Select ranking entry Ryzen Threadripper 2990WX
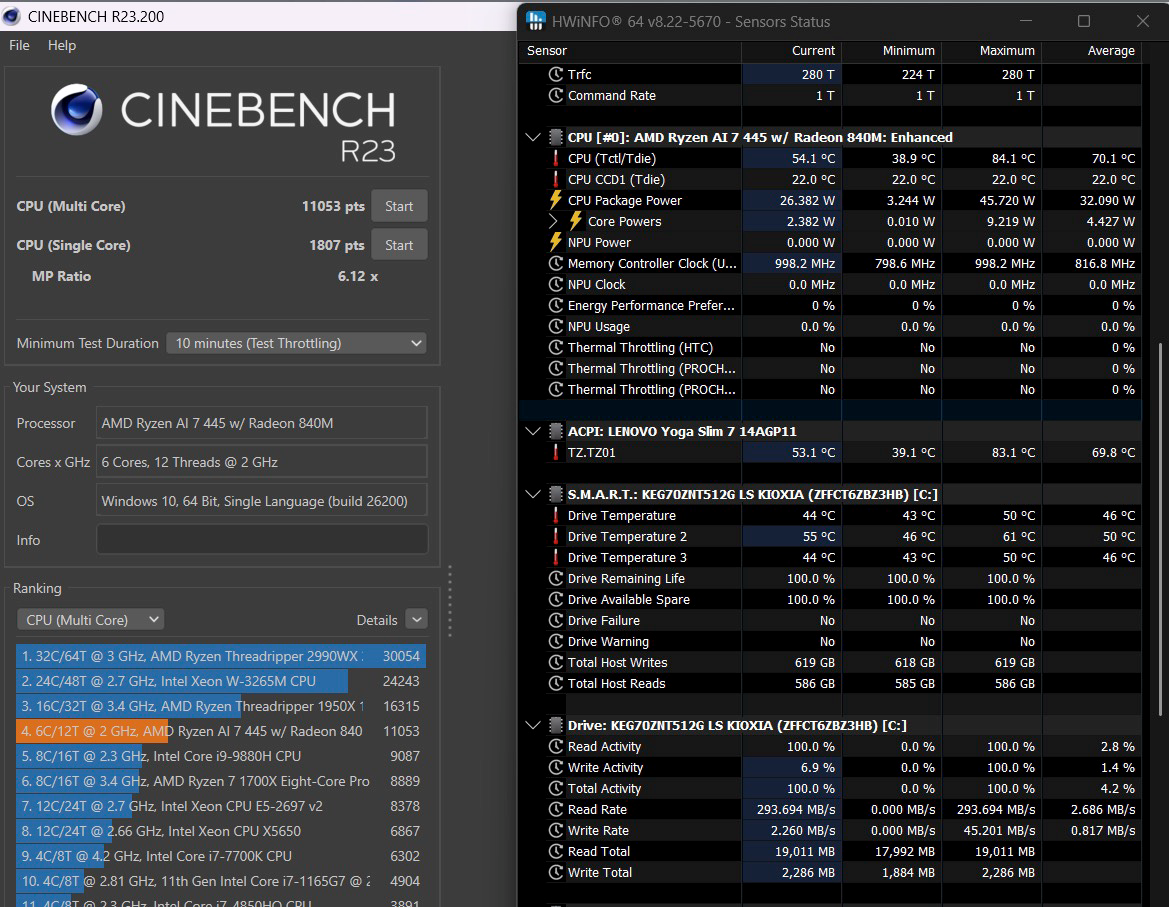The image size is (1169, 907). [221, 657]
